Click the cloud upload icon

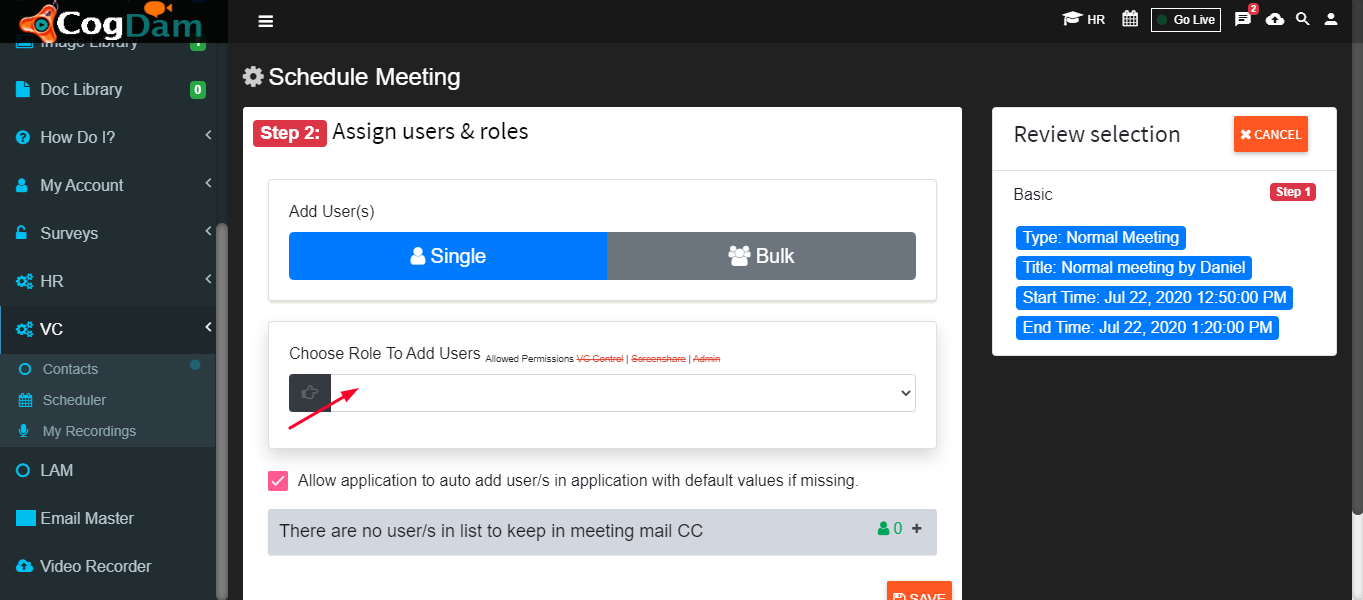click(x=1275, y=19)
